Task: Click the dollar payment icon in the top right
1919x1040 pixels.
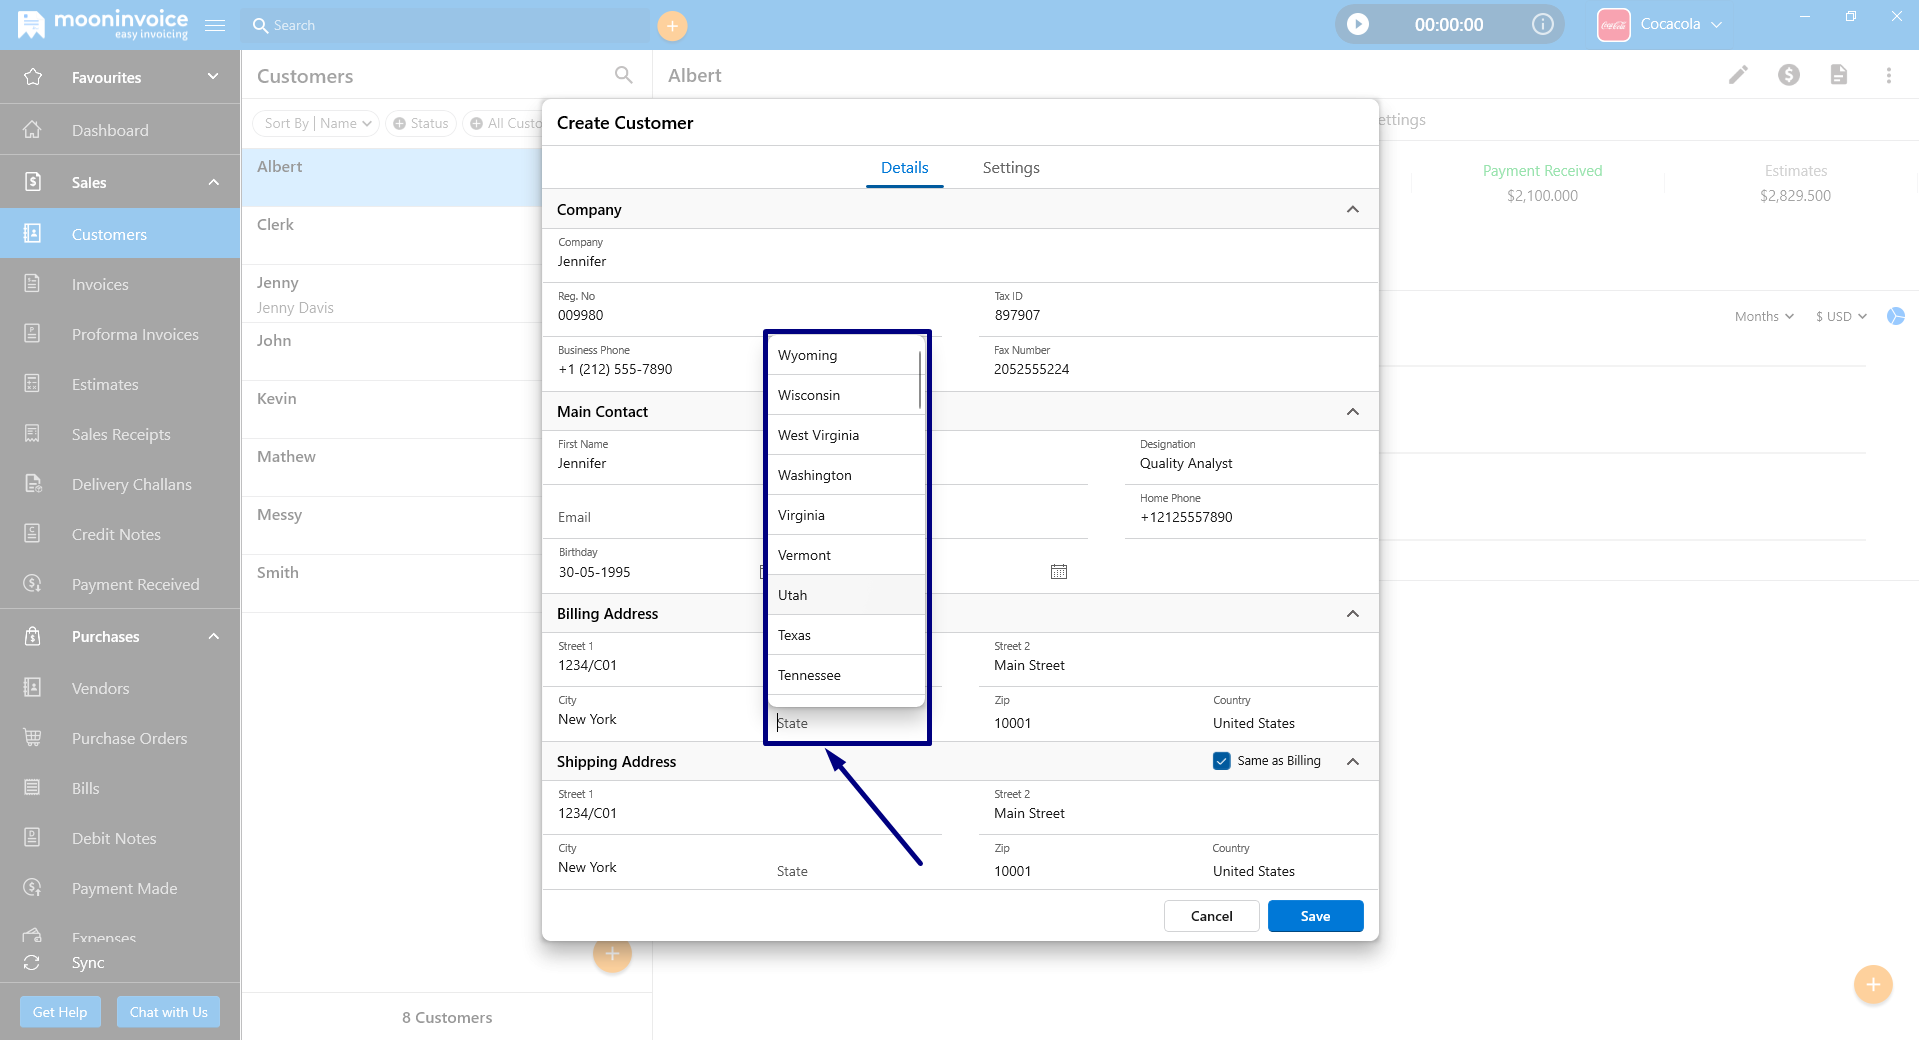Action: 1789,75
